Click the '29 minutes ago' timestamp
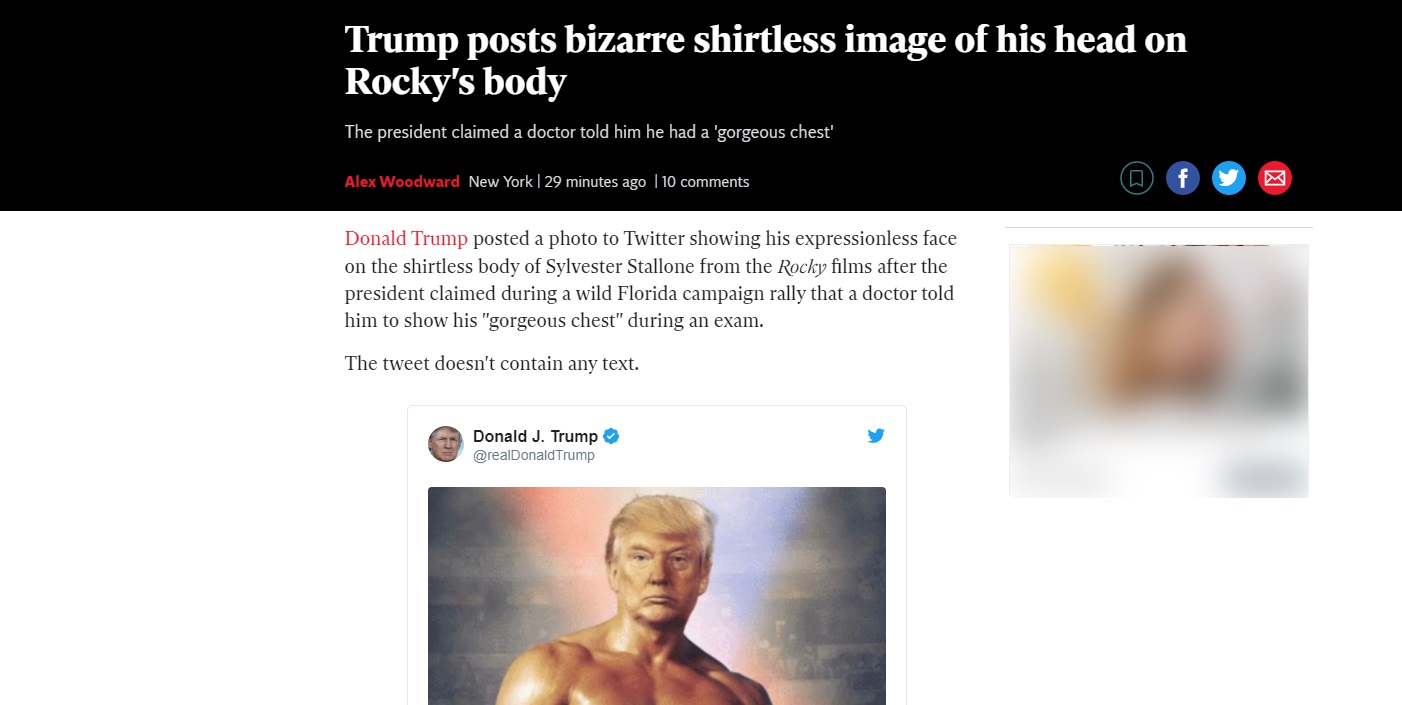Viewport: 1402px width, 705px height. [x=595, y=182]
